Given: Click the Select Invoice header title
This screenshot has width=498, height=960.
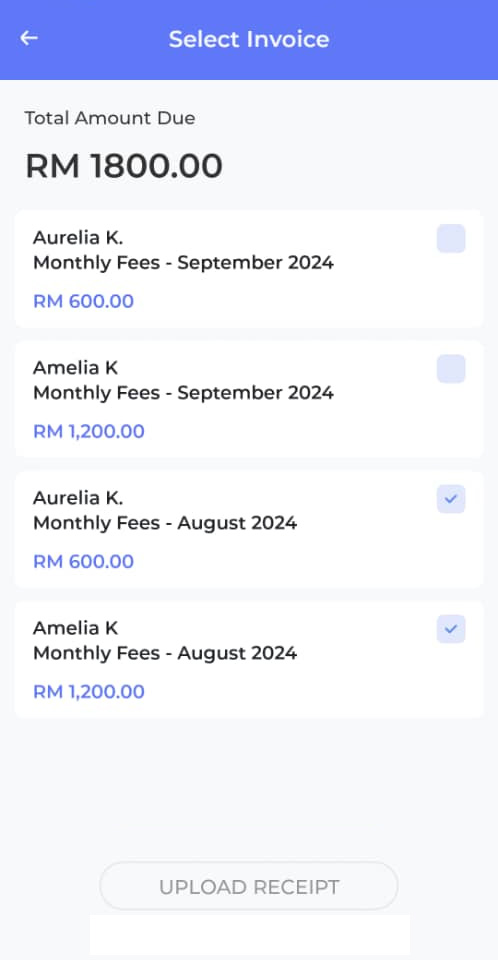Looking at the screenshot, I should [249, 39].
